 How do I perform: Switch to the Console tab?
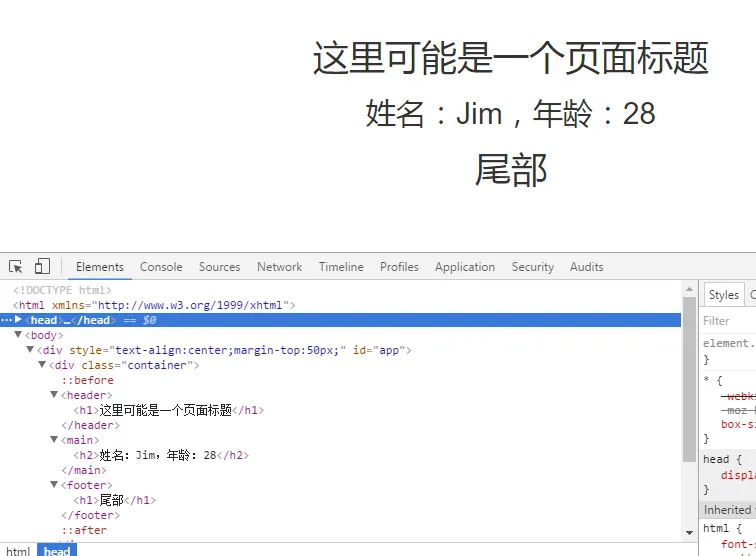pyautogui.click(x=161, y=267)
